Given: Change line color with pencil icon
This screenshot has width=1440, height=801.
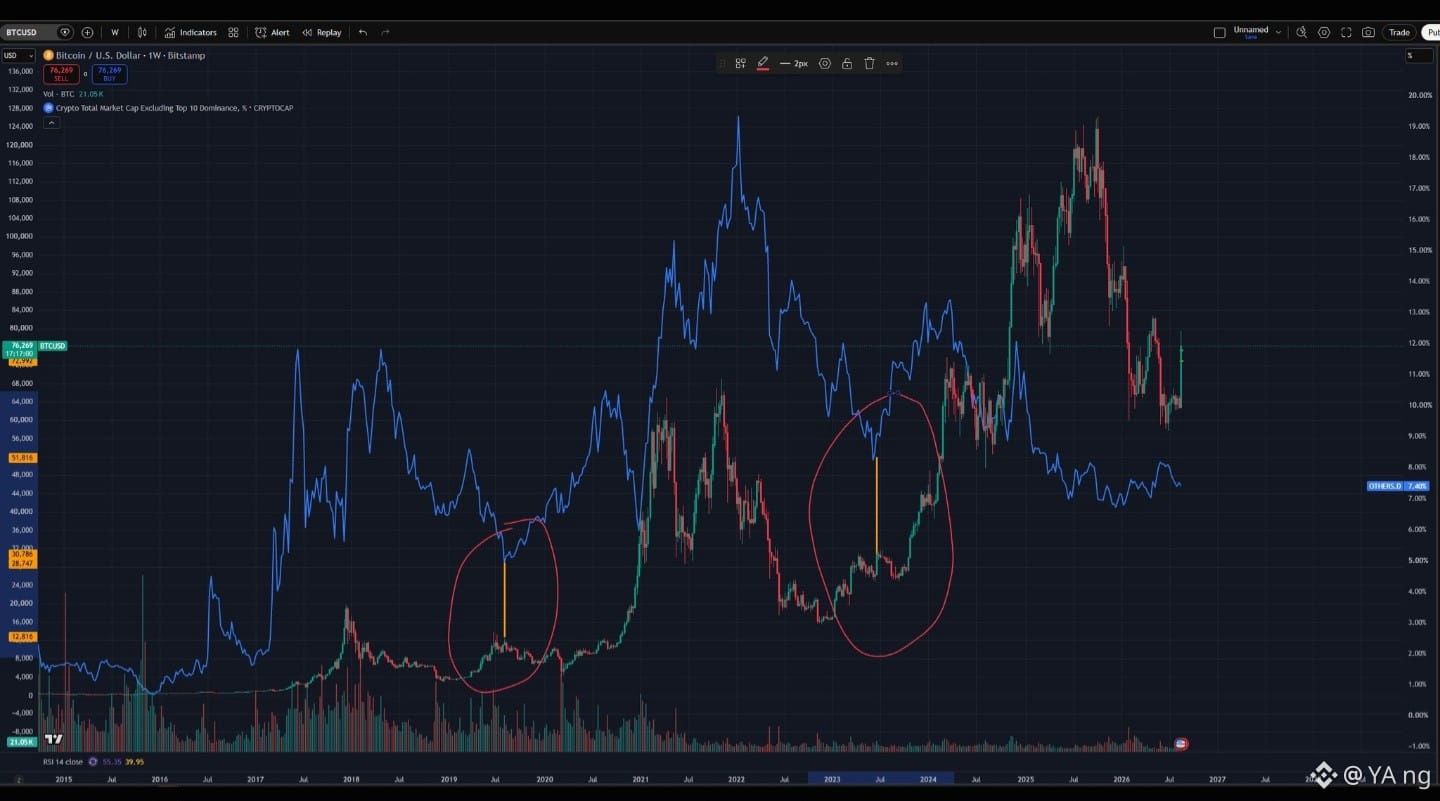Looking at the screenshot, I should tap(763, 63).
